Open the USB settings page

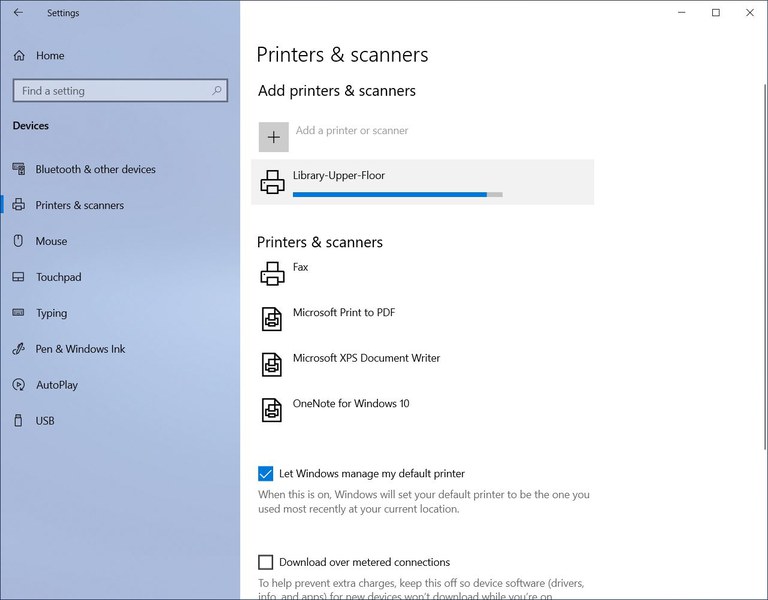click(x=45, y=421)
